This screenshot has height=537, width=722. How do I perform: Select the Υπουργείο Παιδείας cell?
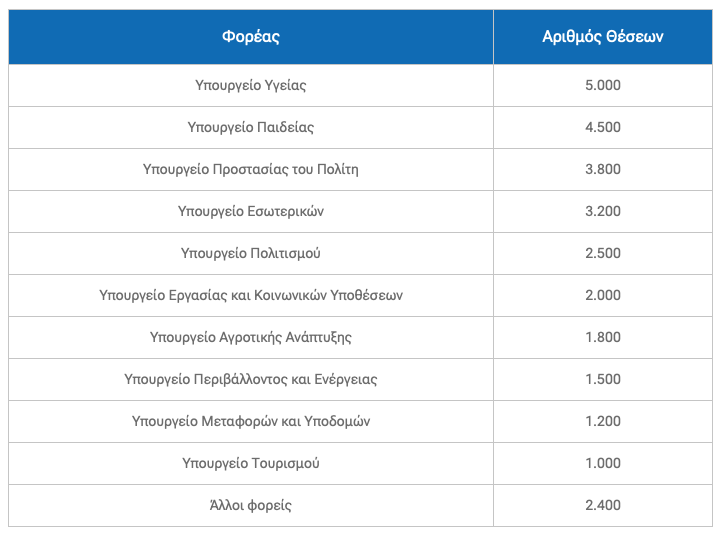(250, 127)
